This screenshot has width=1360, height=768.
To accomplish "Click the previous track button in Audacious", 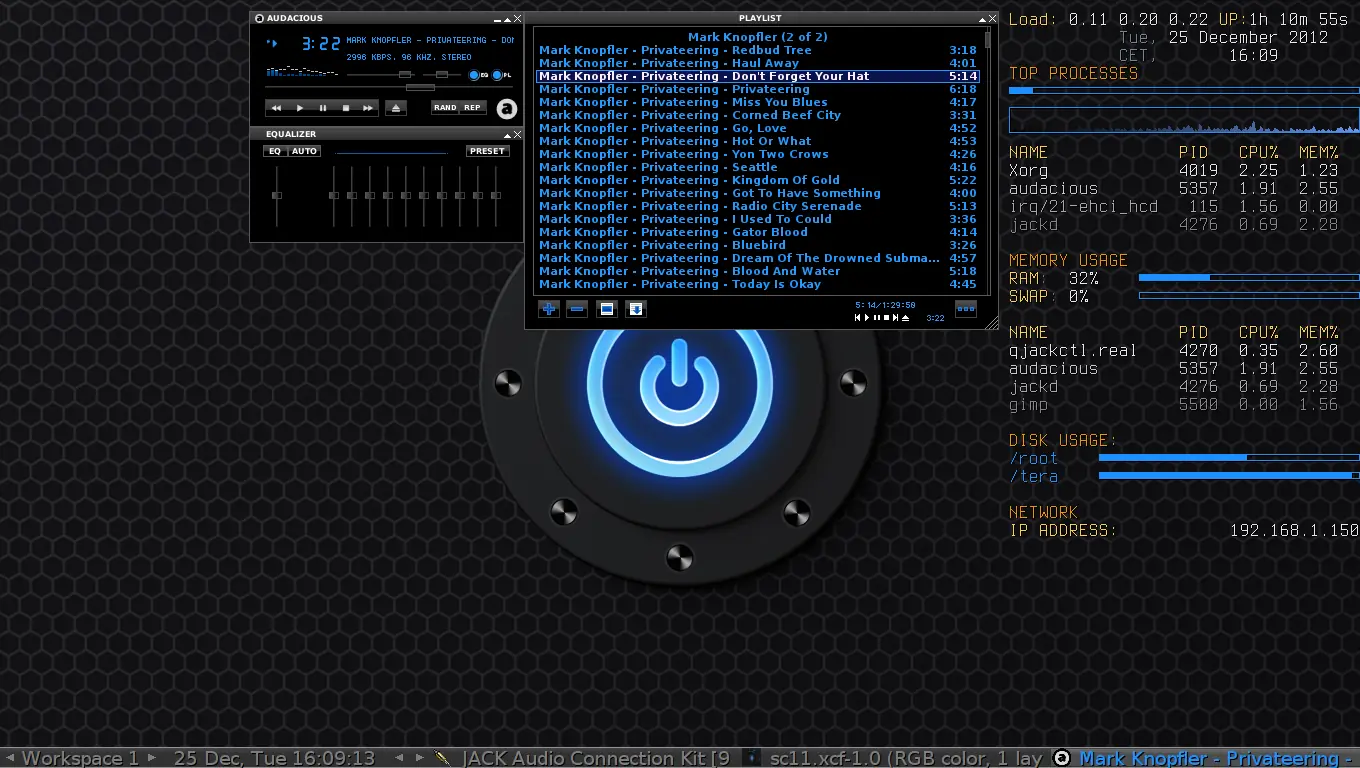I will (x=276, y=108).
